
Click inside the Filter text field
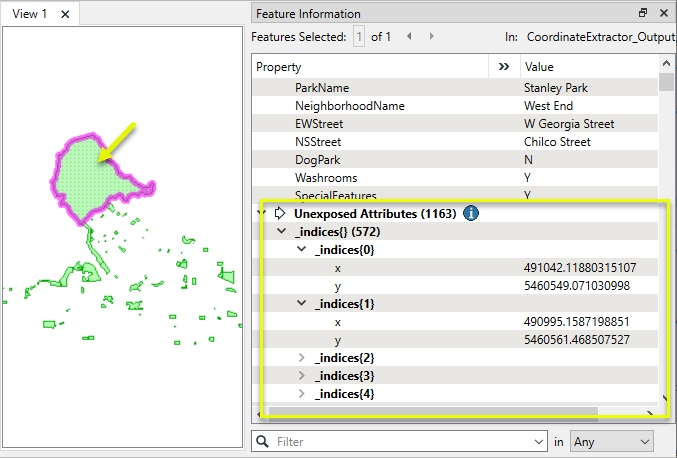click(400, 441)
